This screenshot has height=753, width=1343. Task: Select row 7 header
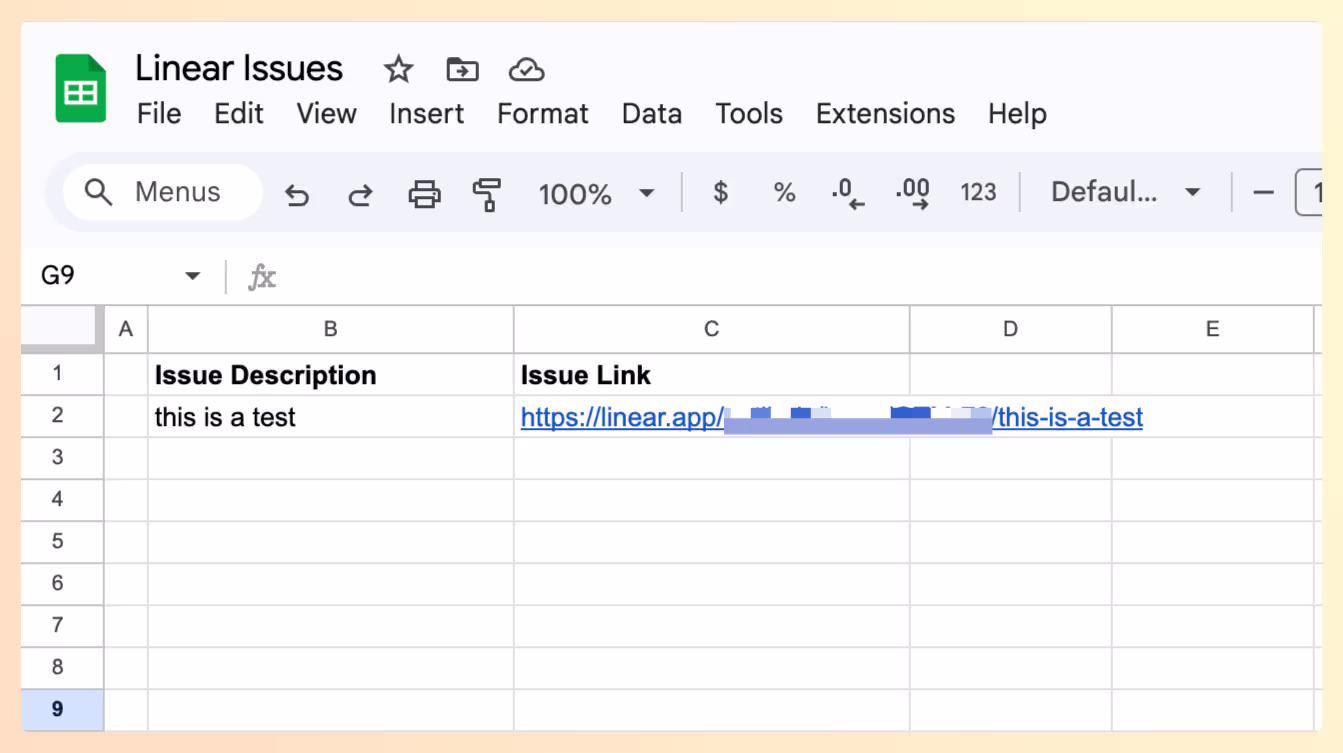tap(62, 626)
